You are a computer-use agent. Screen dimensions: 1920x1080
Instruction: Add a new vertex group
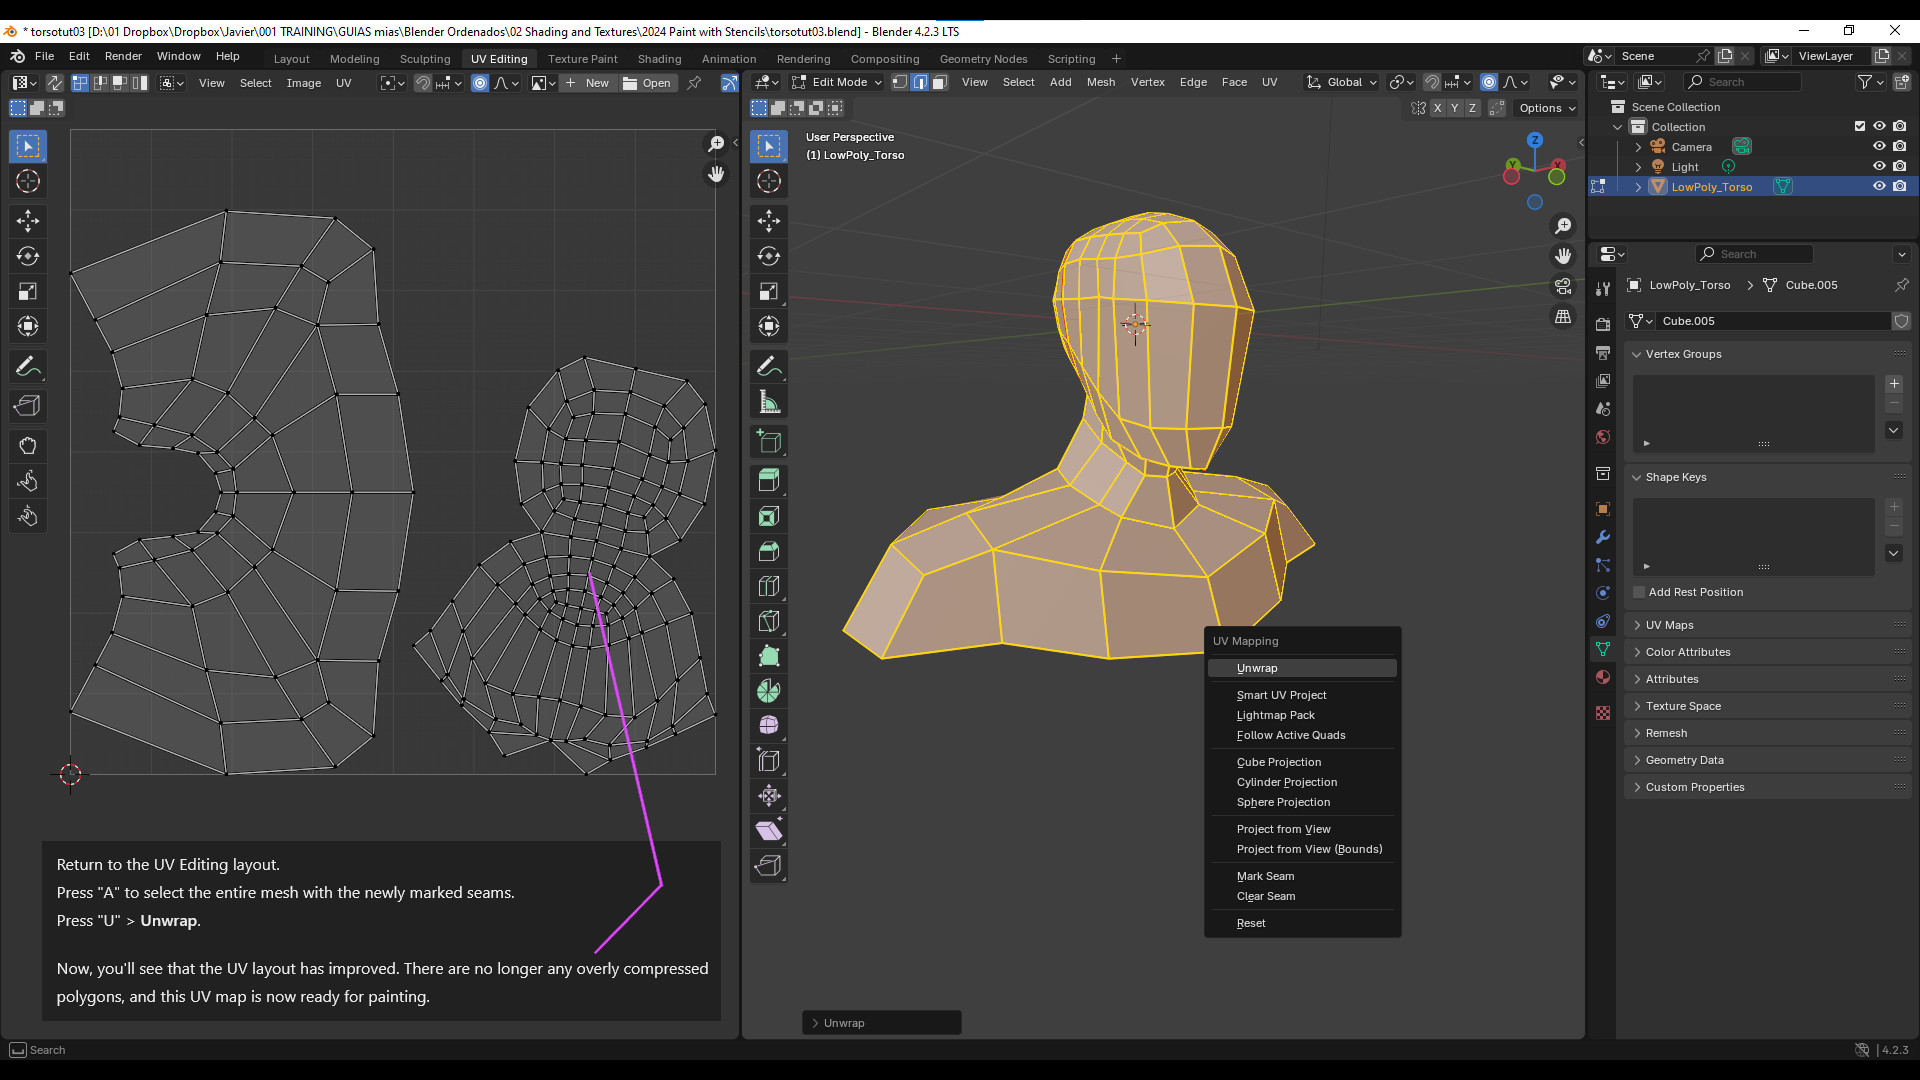pos(1894,384)
